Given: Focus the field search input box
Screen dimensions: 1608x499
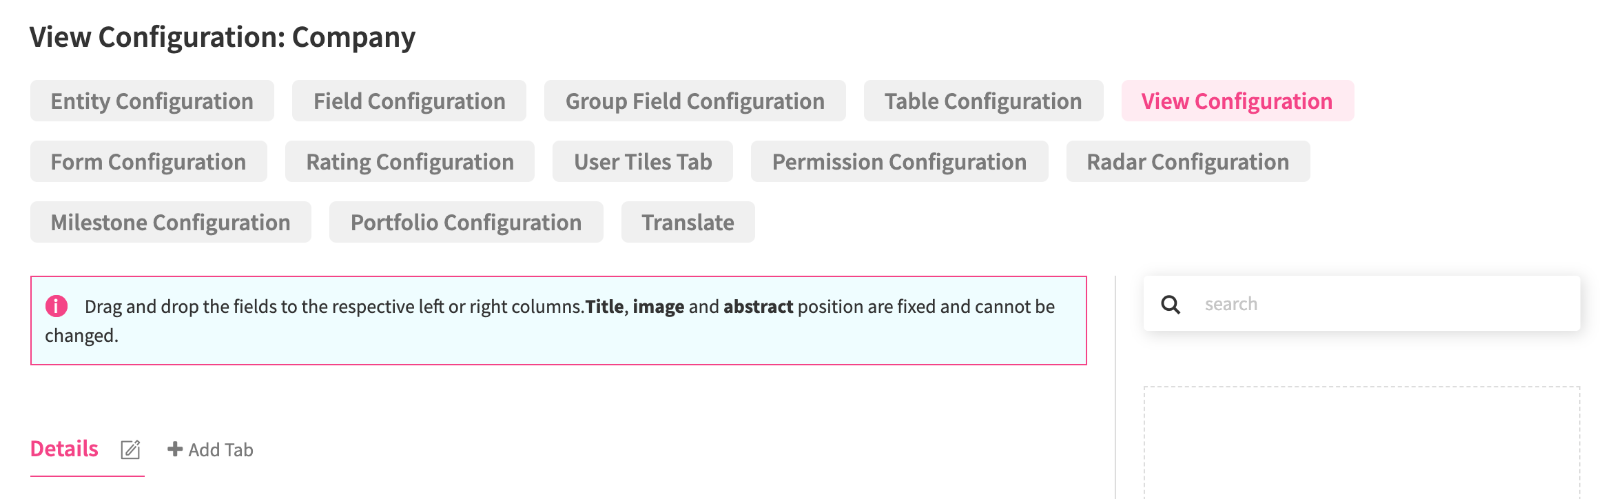Looking at the screenshot, I should point(1380,304).
